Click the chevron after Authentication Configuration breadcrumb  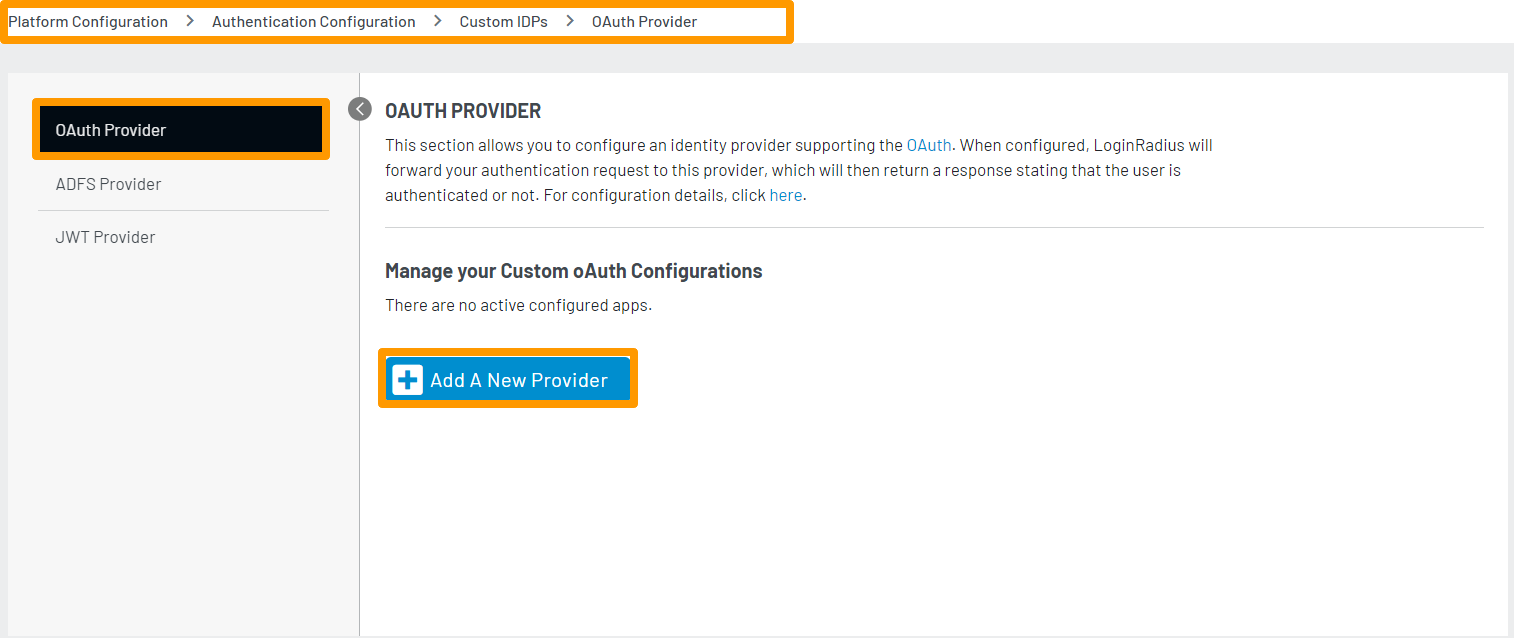(x=438, y=21)
